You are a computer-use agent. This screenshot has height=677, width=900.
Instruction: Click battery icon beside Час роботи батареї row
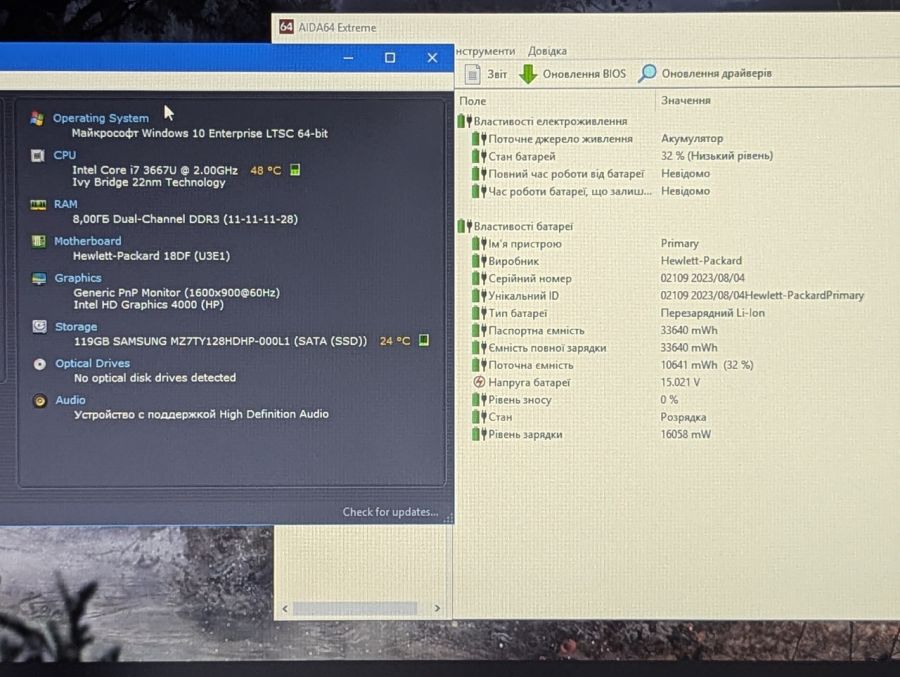[479, 191]
